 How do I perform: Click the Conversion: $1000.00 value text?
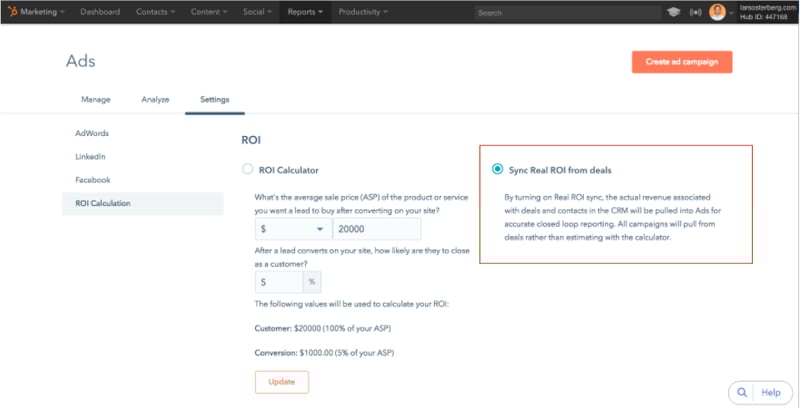[x=324, y=352]
